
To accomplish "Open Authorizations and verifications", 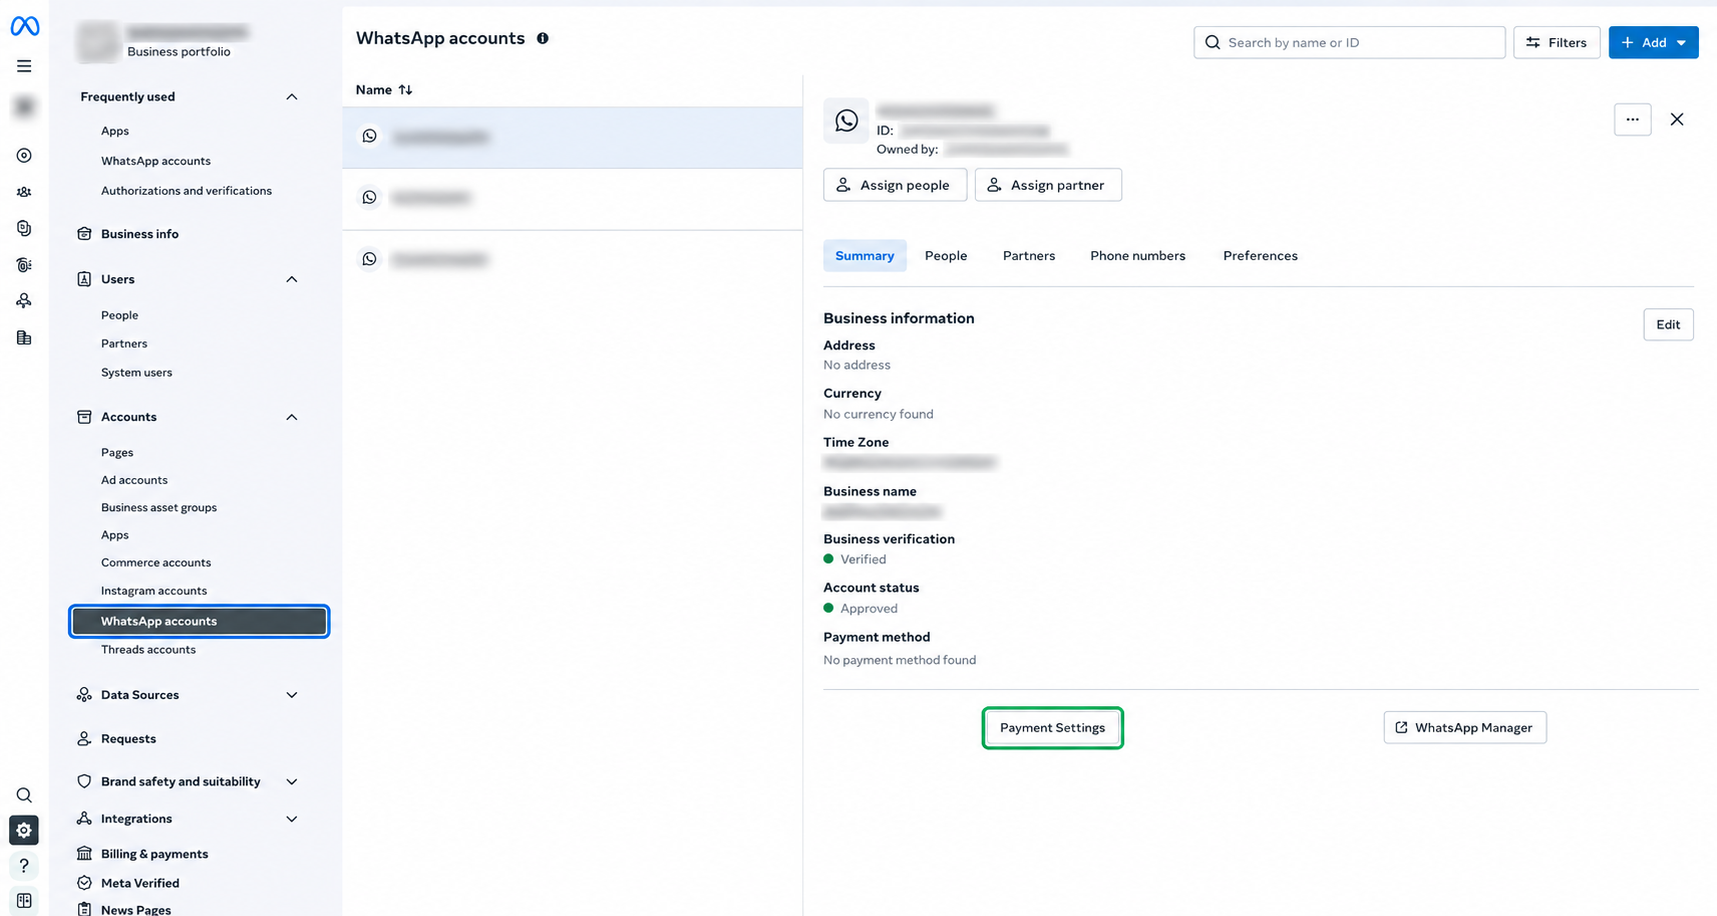I will [x=186, y=191].
